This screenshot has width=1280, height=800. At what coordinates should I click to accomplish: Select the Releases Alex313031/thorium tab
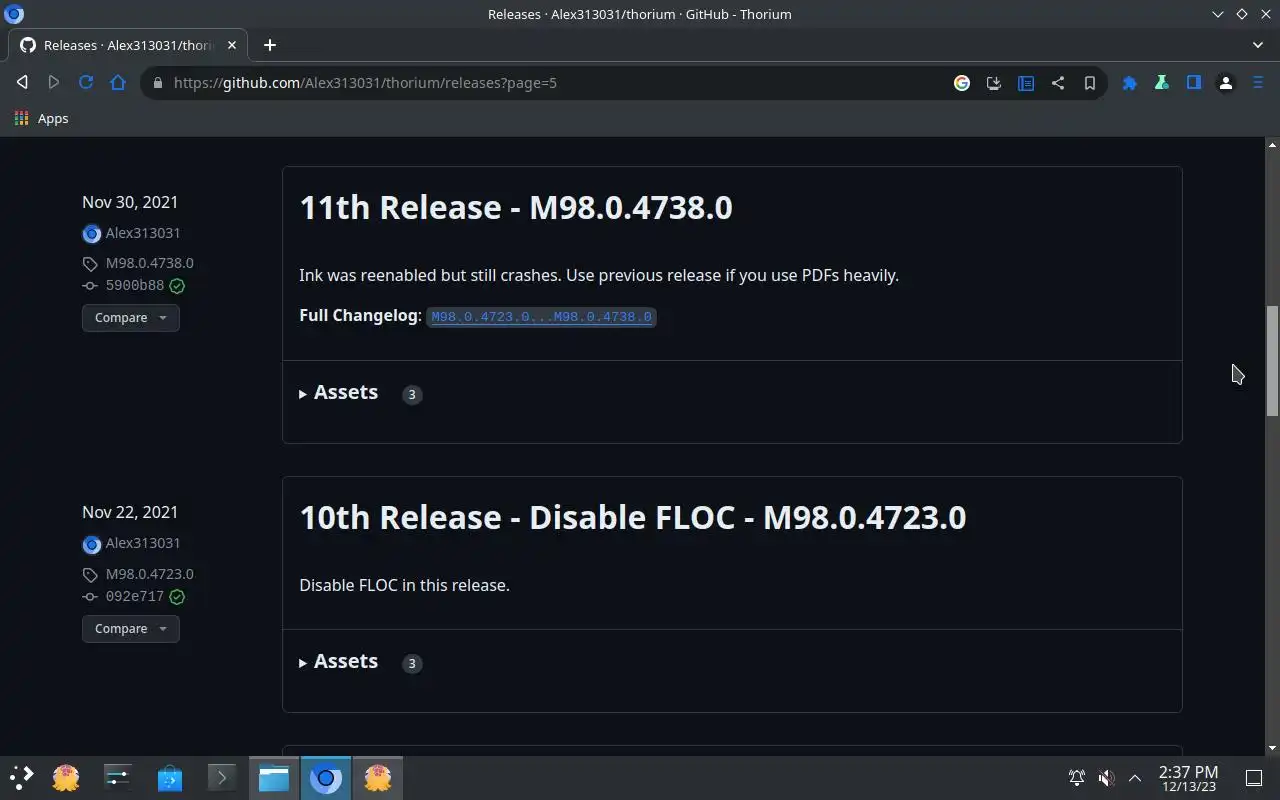[128, 45]
